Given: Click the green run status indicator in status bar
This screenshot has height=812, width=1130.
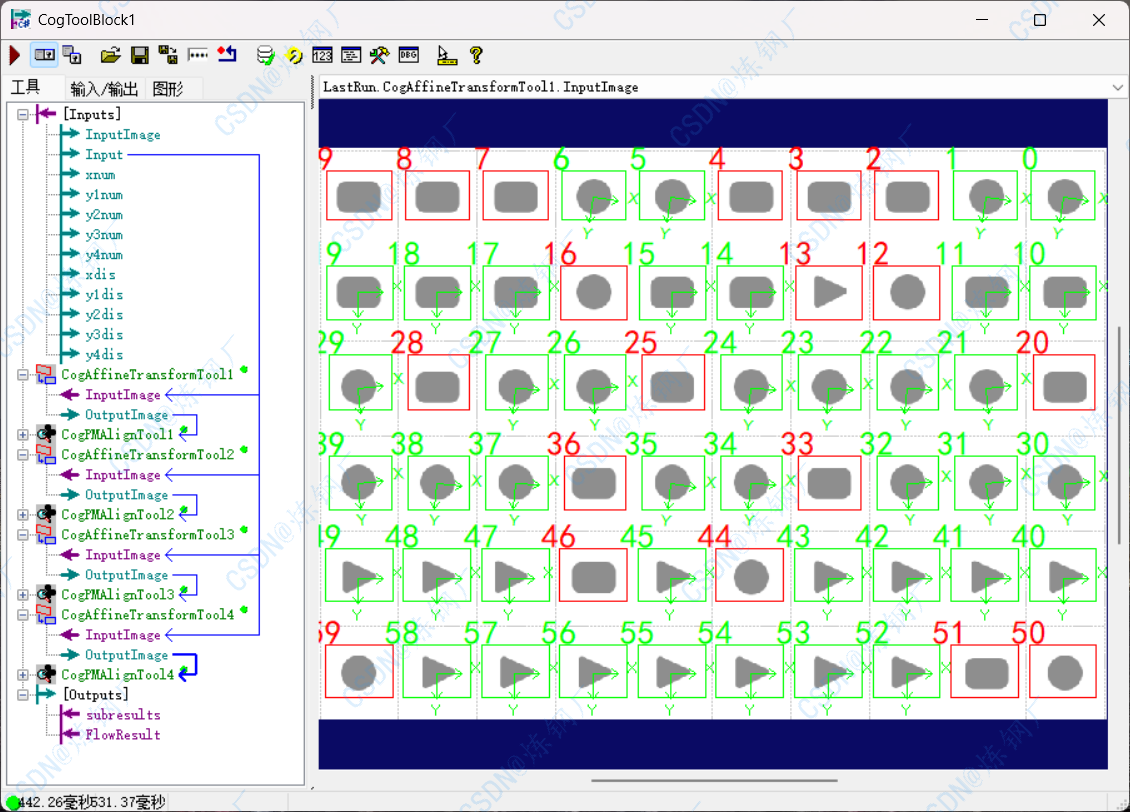Looking at the screenshot, I should pos(12,802).
